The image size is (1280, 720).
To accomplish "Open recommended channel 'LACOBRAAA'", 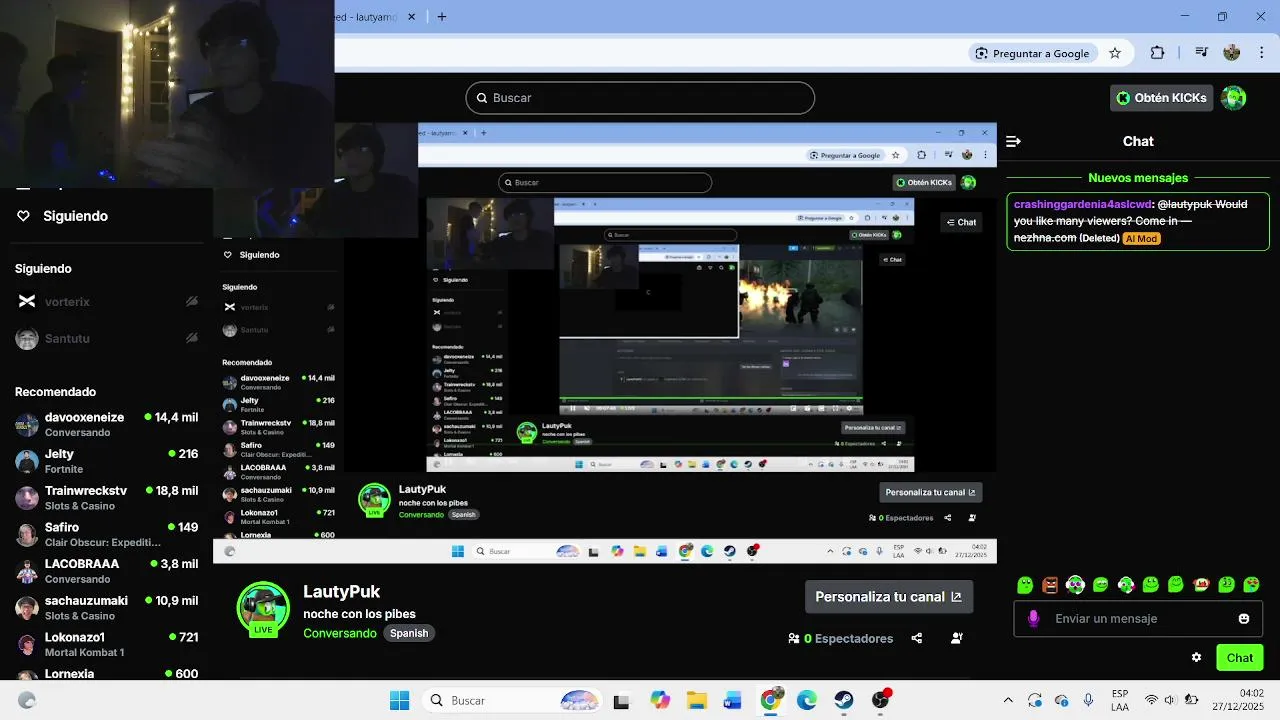I will coord(106,571).
